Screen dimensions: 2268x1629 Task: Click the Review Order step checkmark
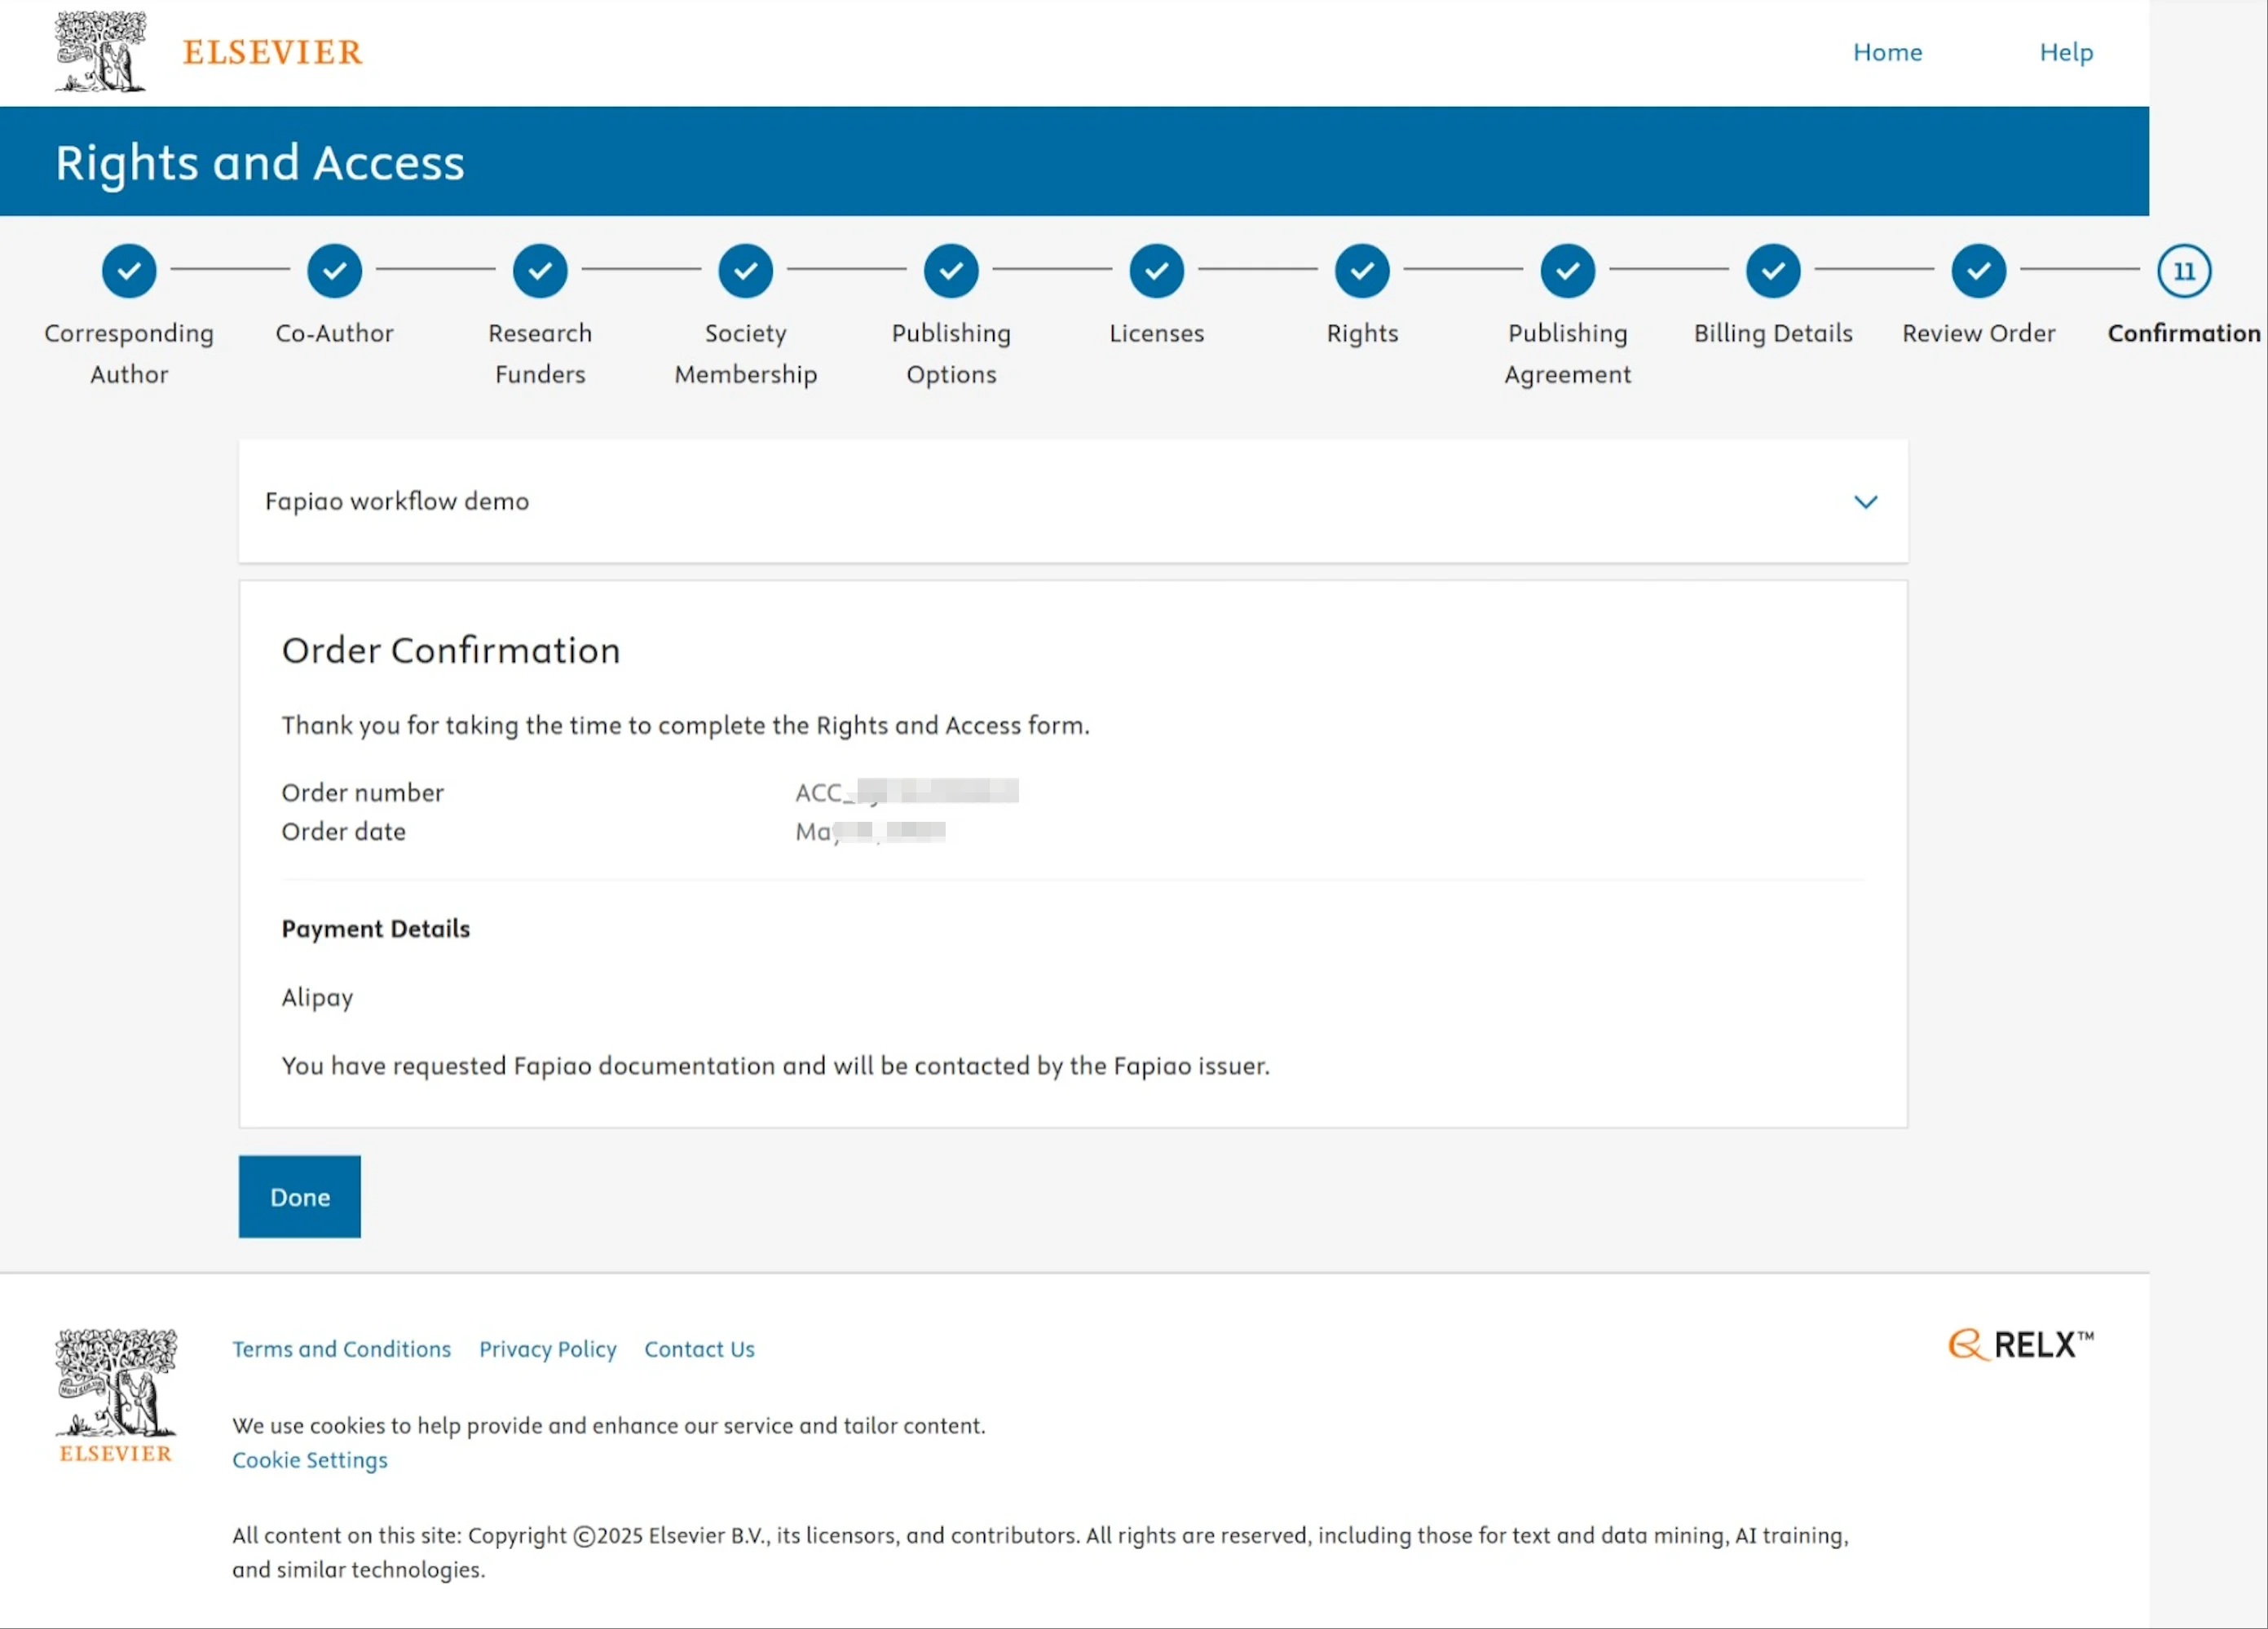(x=1979, y=271)
